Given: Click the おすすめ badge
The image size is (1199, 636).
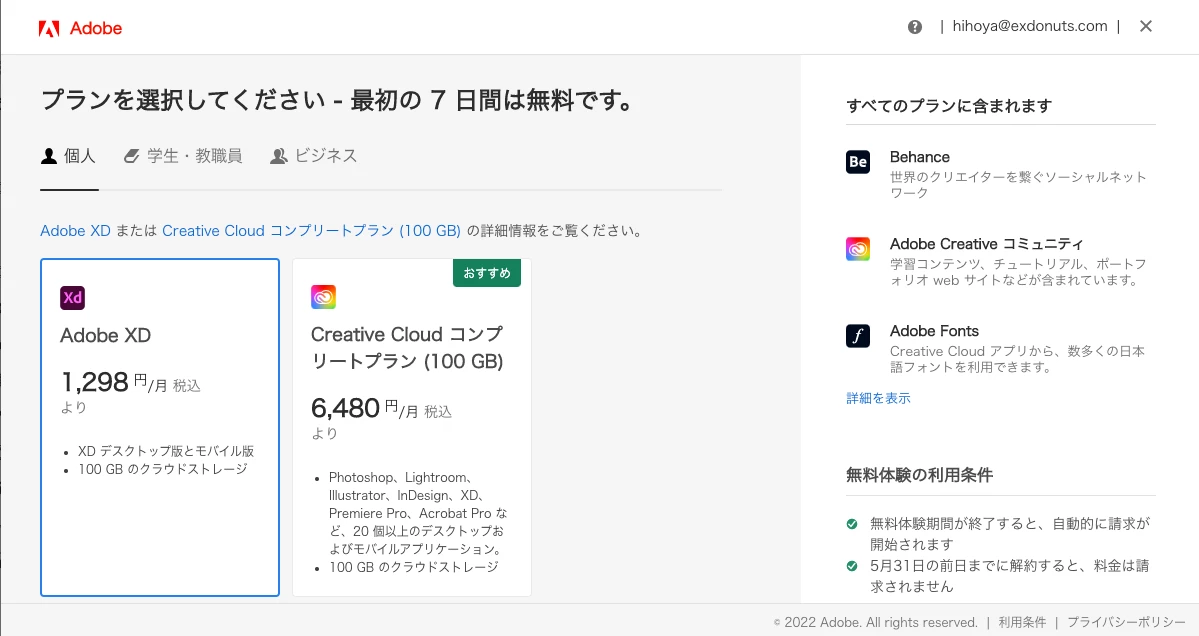Looking at the screenshot, I should 486,273.
